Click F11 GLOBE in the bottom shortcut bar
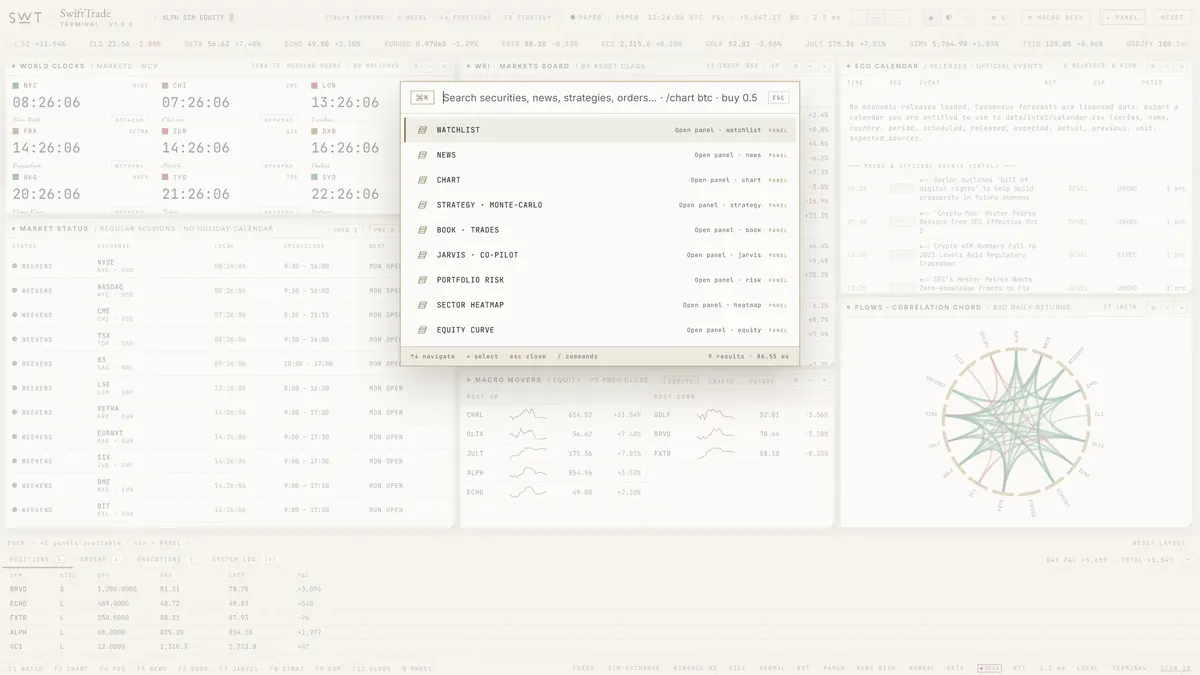Screen dimensions: 1200x675 tap(371, 667)
